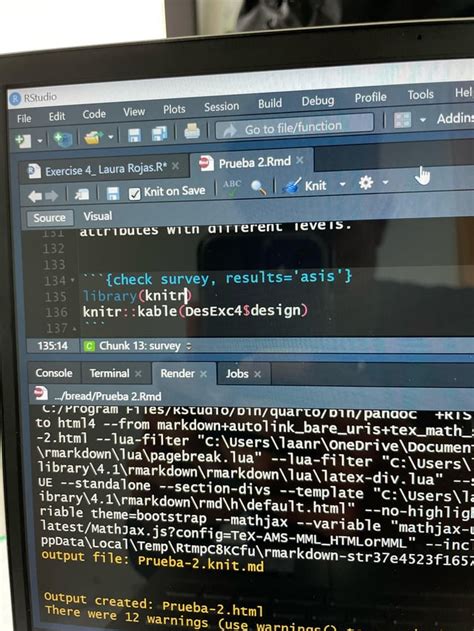The width and height of the screenshot is (474, 631).
Task: Save Prueba 2.Rmd with editor floppy icon
Action: [113, 194]
